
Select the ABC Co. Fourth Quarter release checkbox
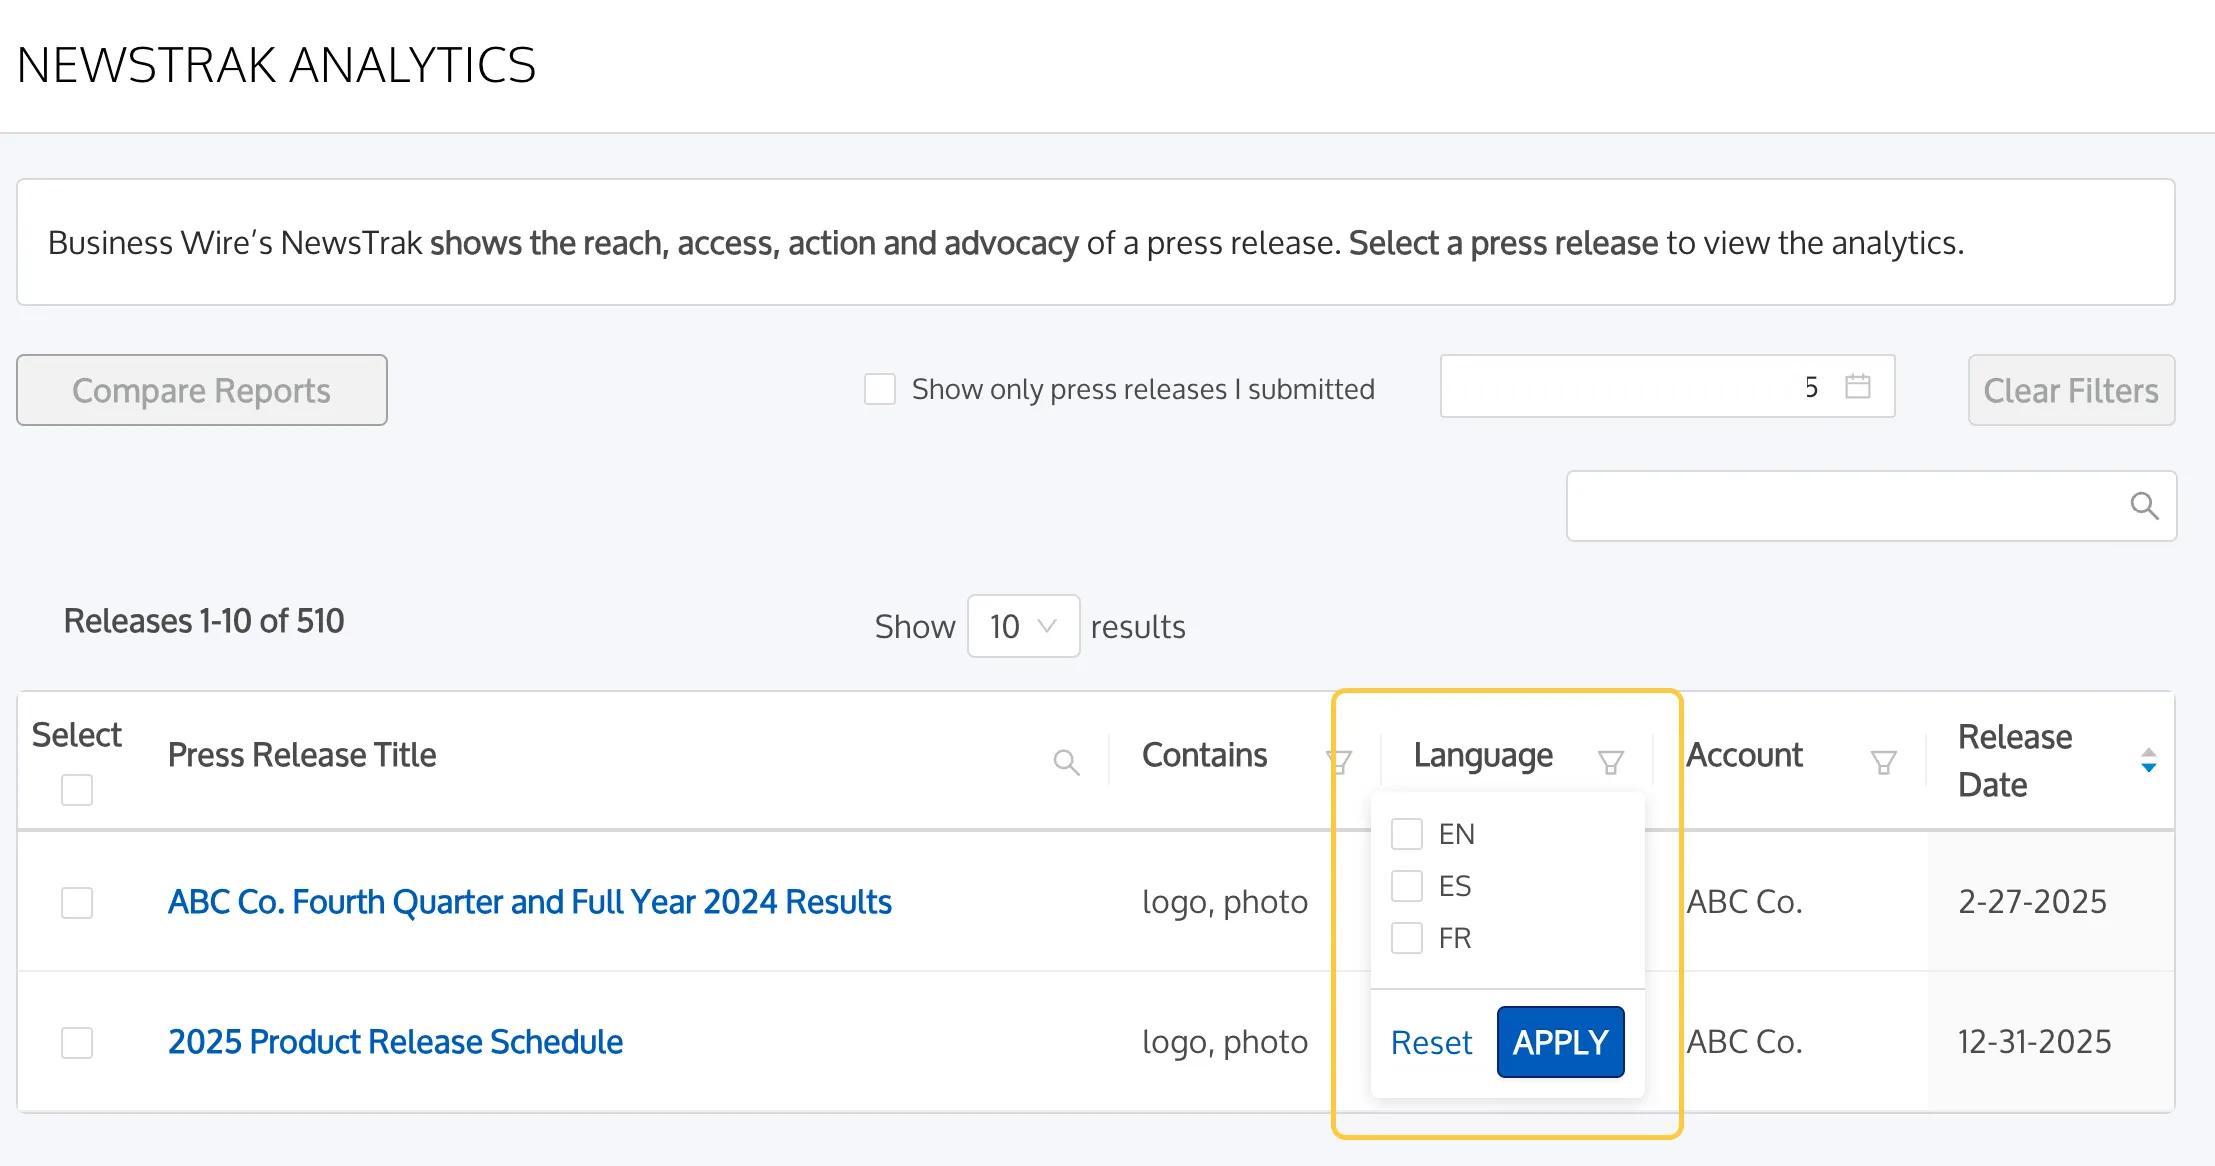click(77, 903)
